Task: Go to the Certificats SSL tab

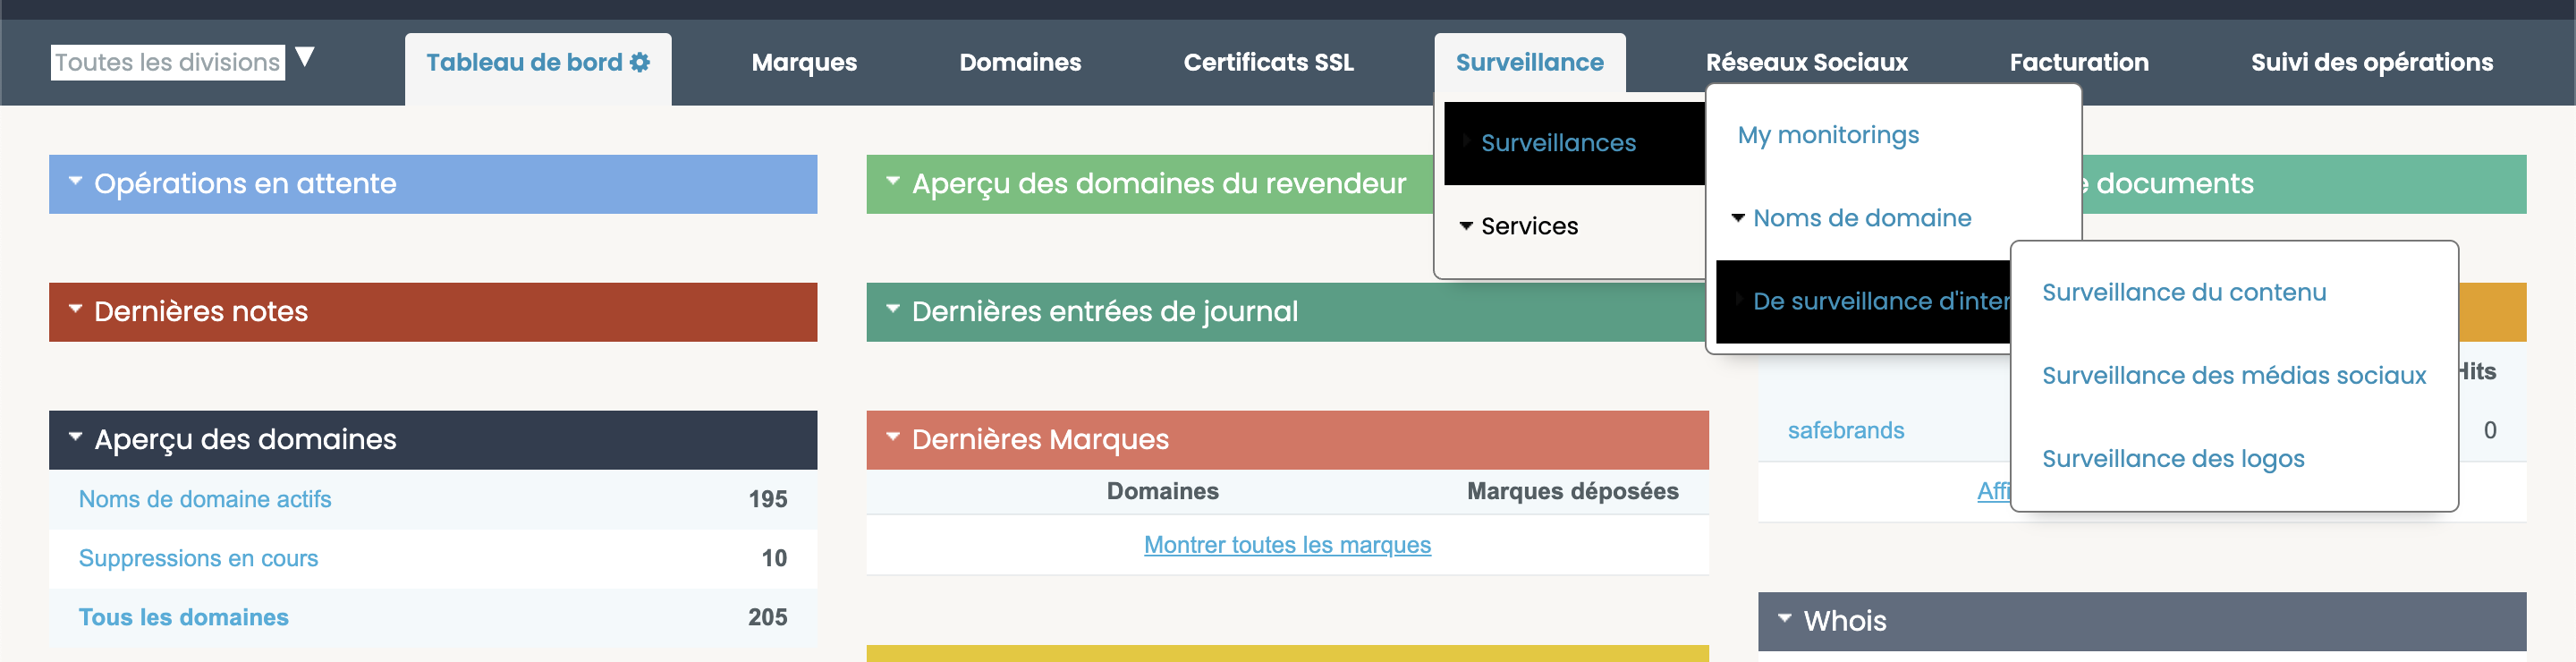Action: point(1268,62)
